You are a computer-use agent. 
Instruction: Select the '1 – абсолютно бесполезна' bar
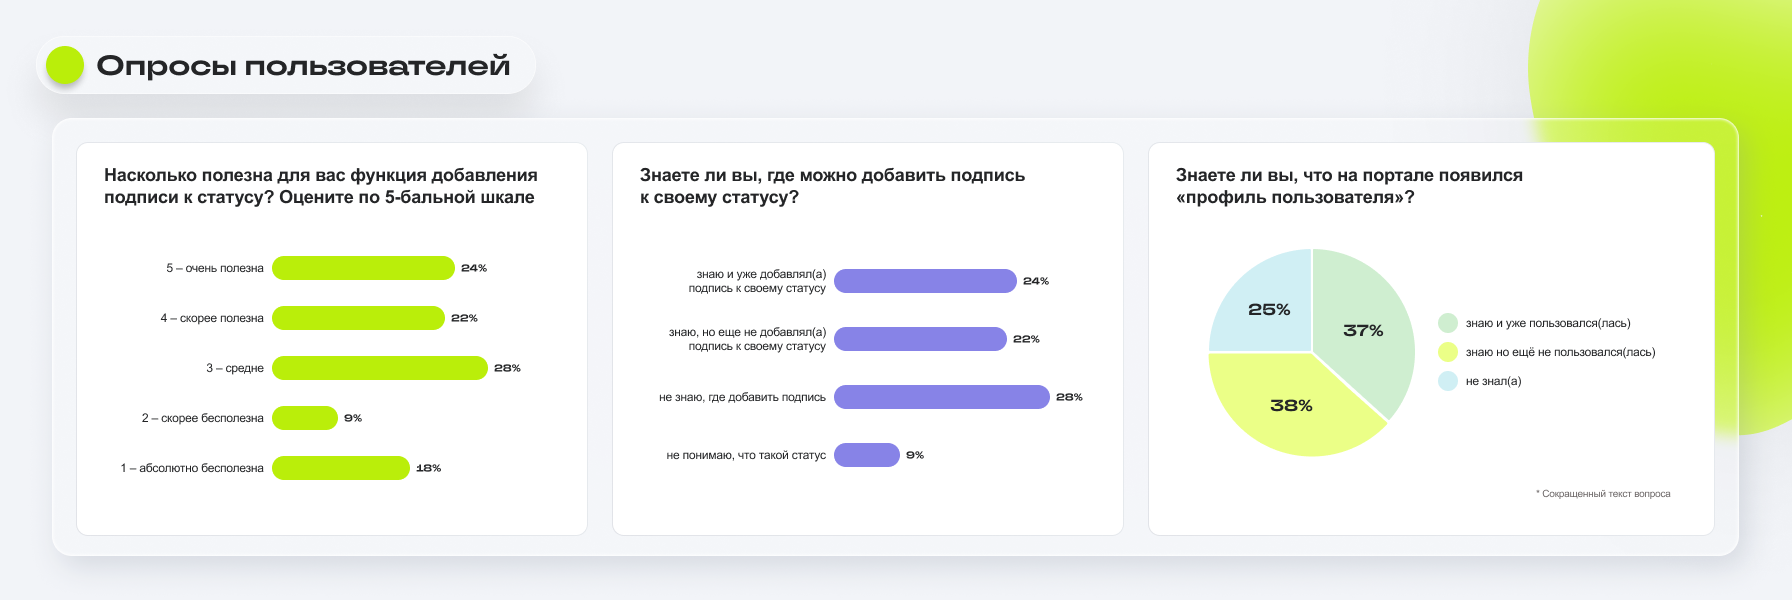(x=341, y=468)
